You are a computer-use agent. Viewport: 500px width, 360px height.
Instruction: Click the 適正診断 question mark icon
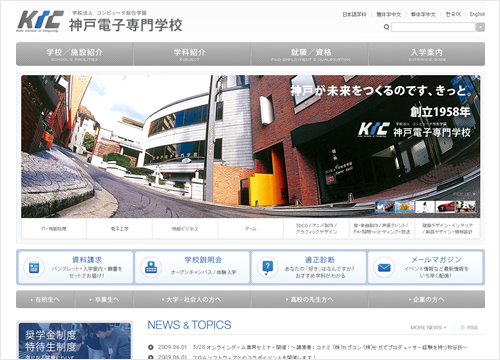click(x=268, y=267)
